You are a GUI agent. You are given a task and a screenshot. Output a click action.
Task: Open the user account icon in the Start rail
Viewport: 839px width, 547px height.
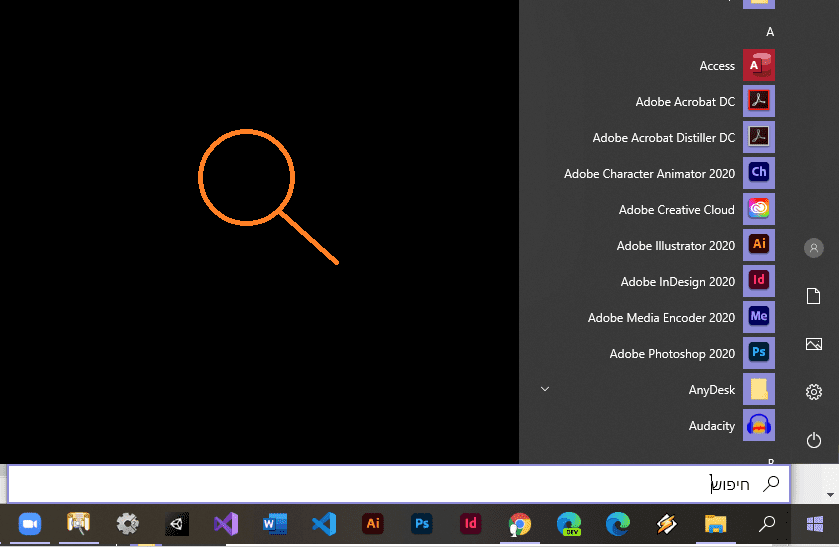(x=813, y=248)
